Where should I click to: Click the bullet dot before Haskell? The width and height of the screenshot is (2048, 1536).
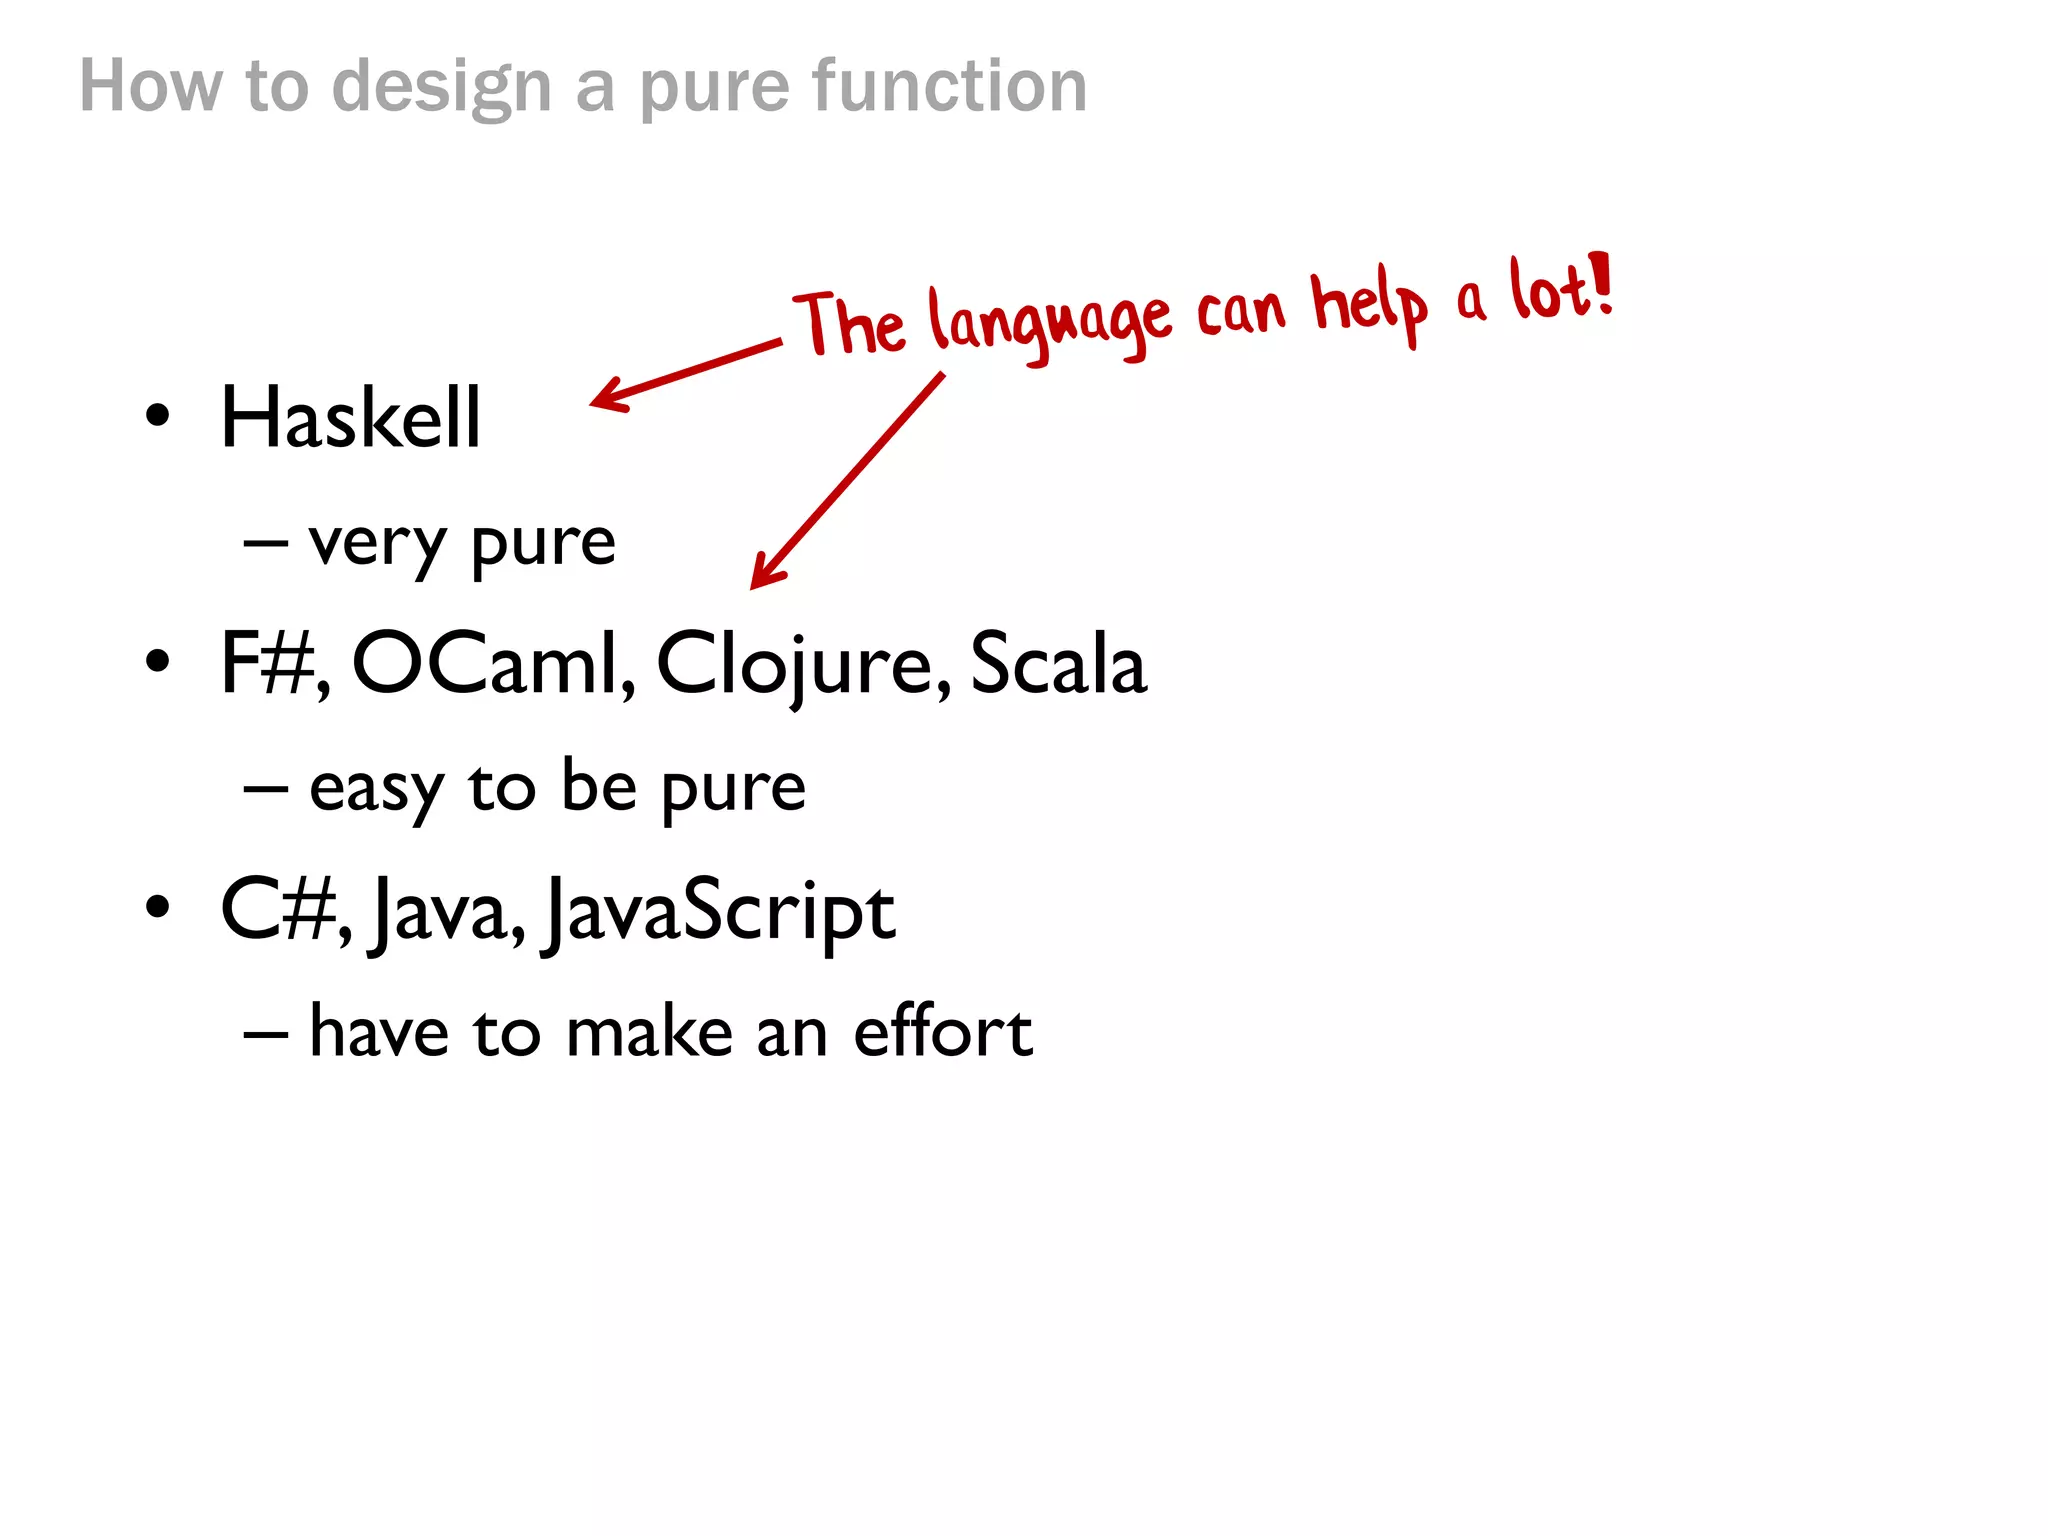coord(157,415)
